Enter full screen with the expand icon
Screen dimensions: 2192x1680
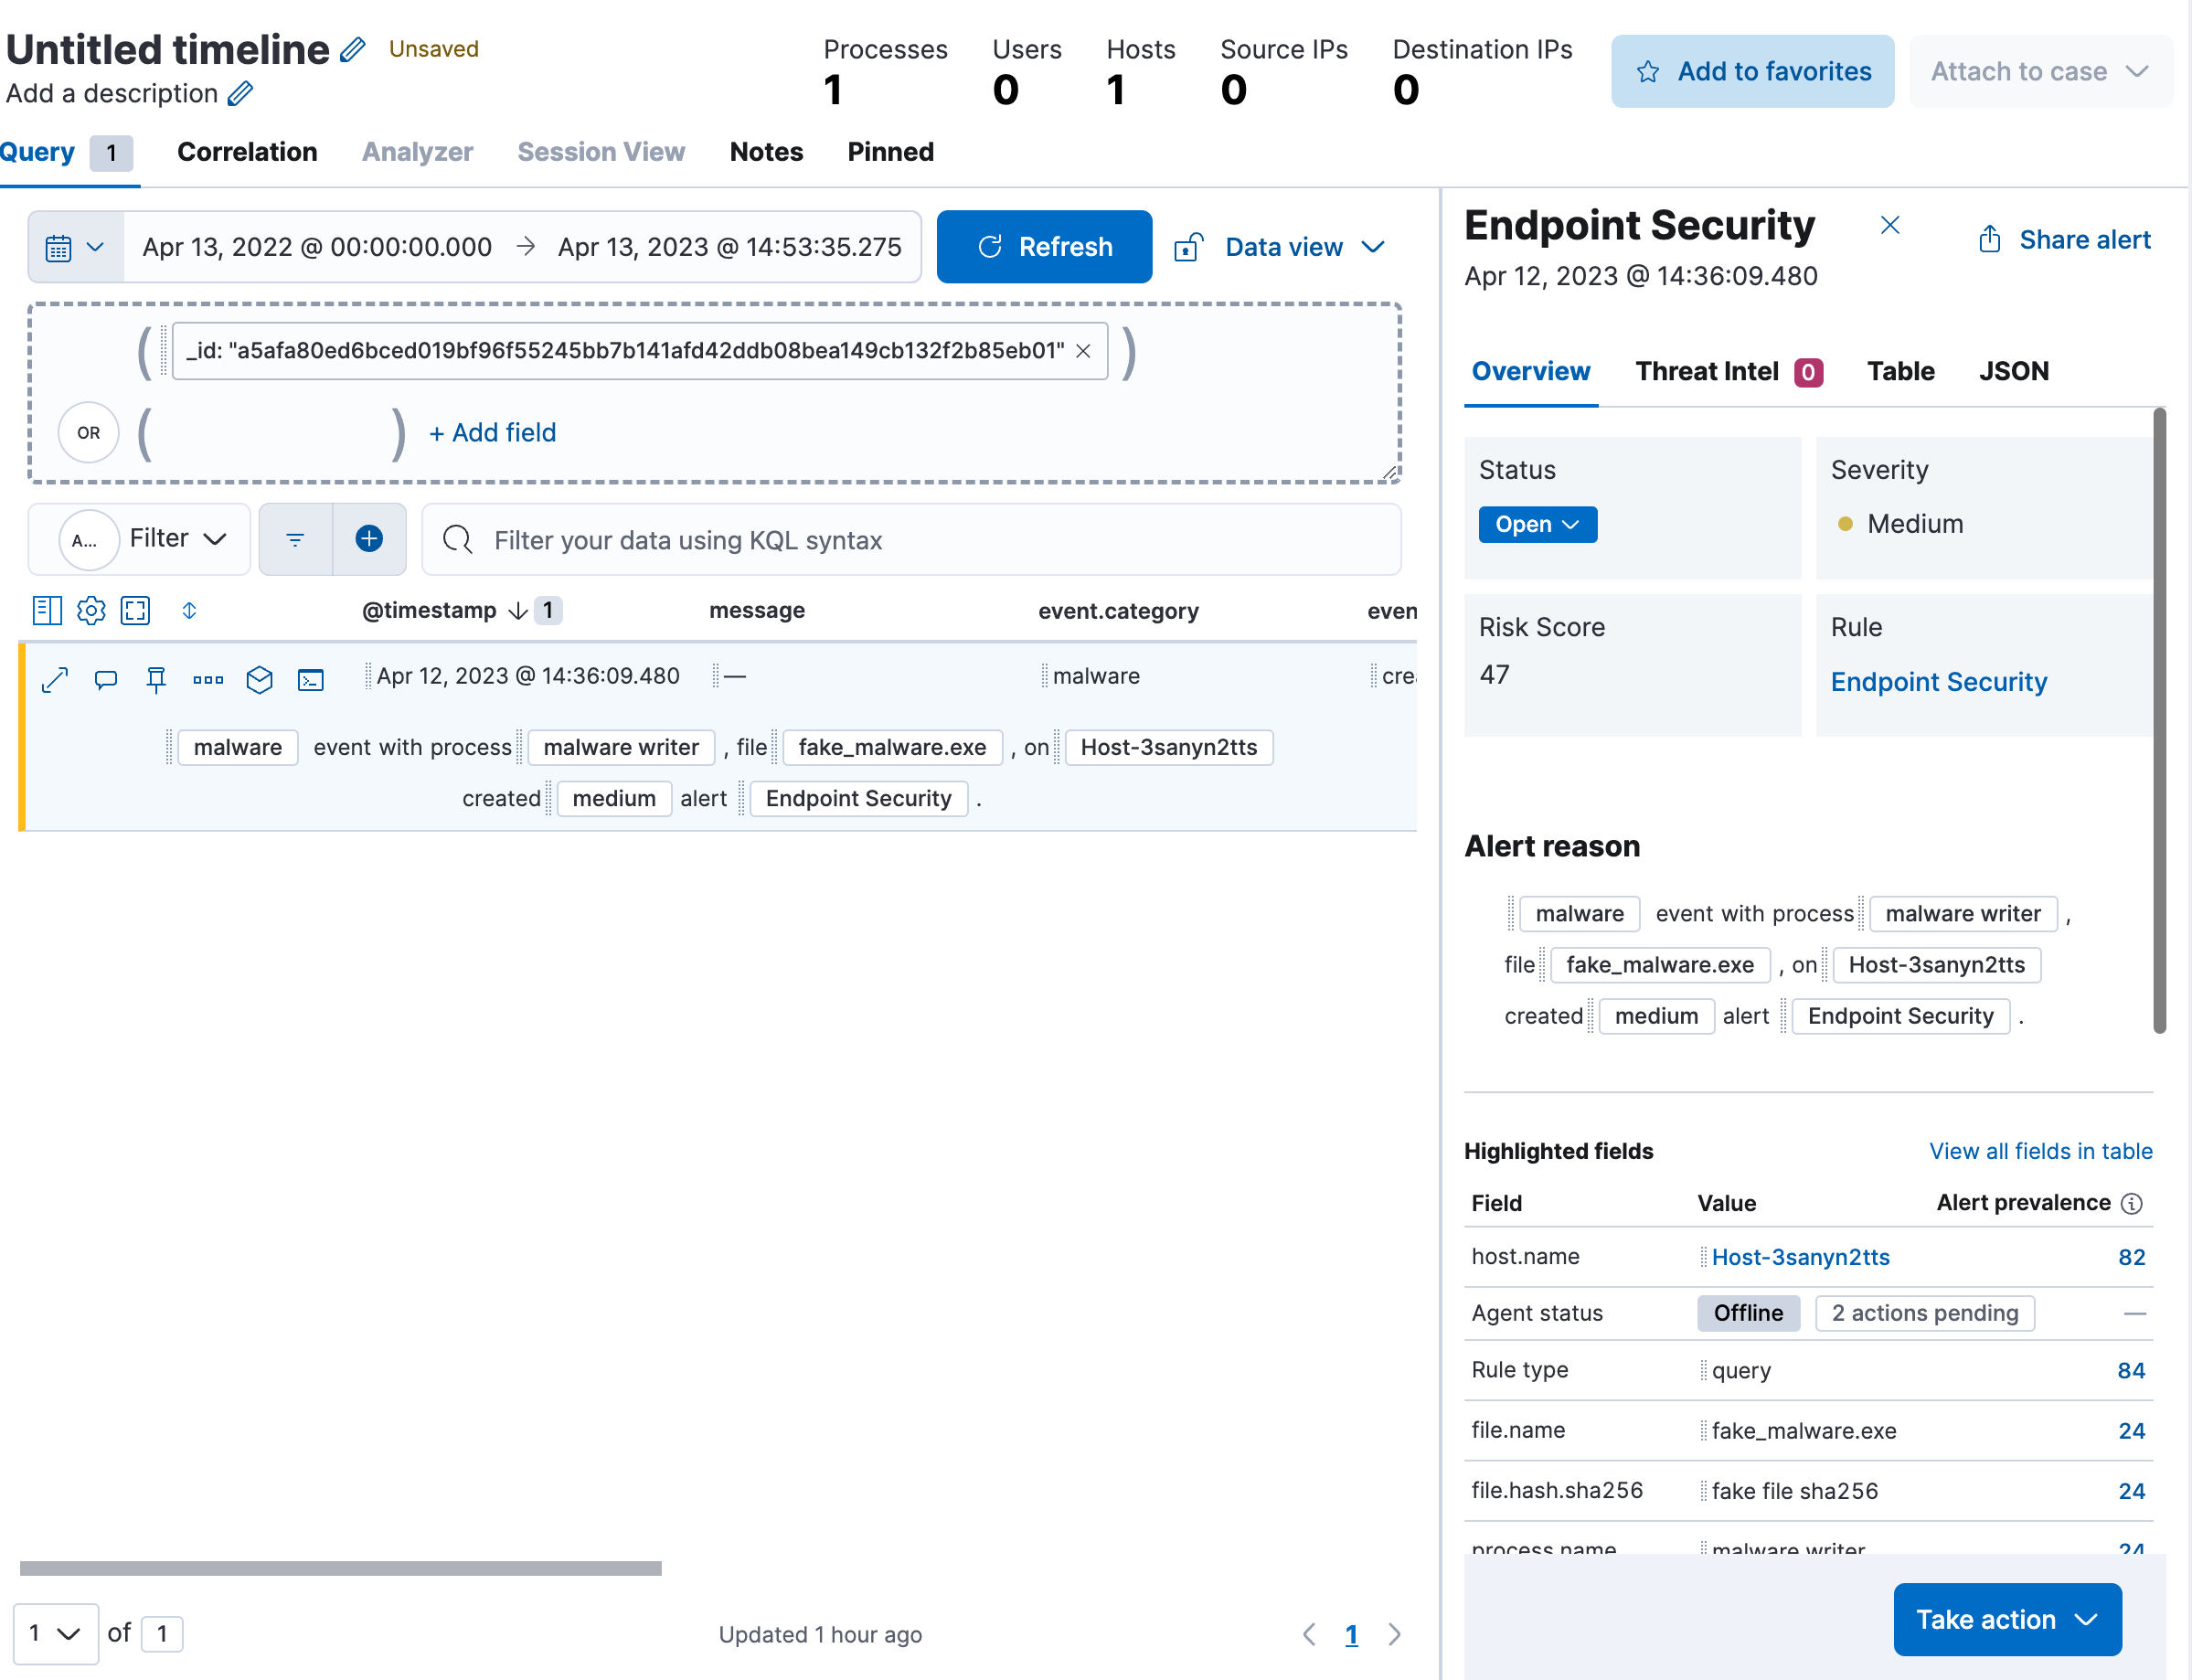tap(135, 610)
